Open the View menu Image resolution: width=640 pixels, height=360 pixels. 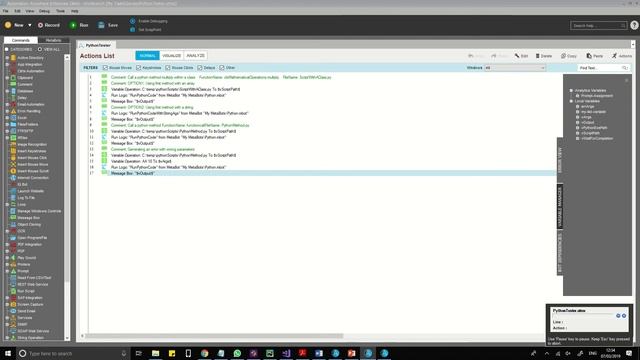(30, 11)
